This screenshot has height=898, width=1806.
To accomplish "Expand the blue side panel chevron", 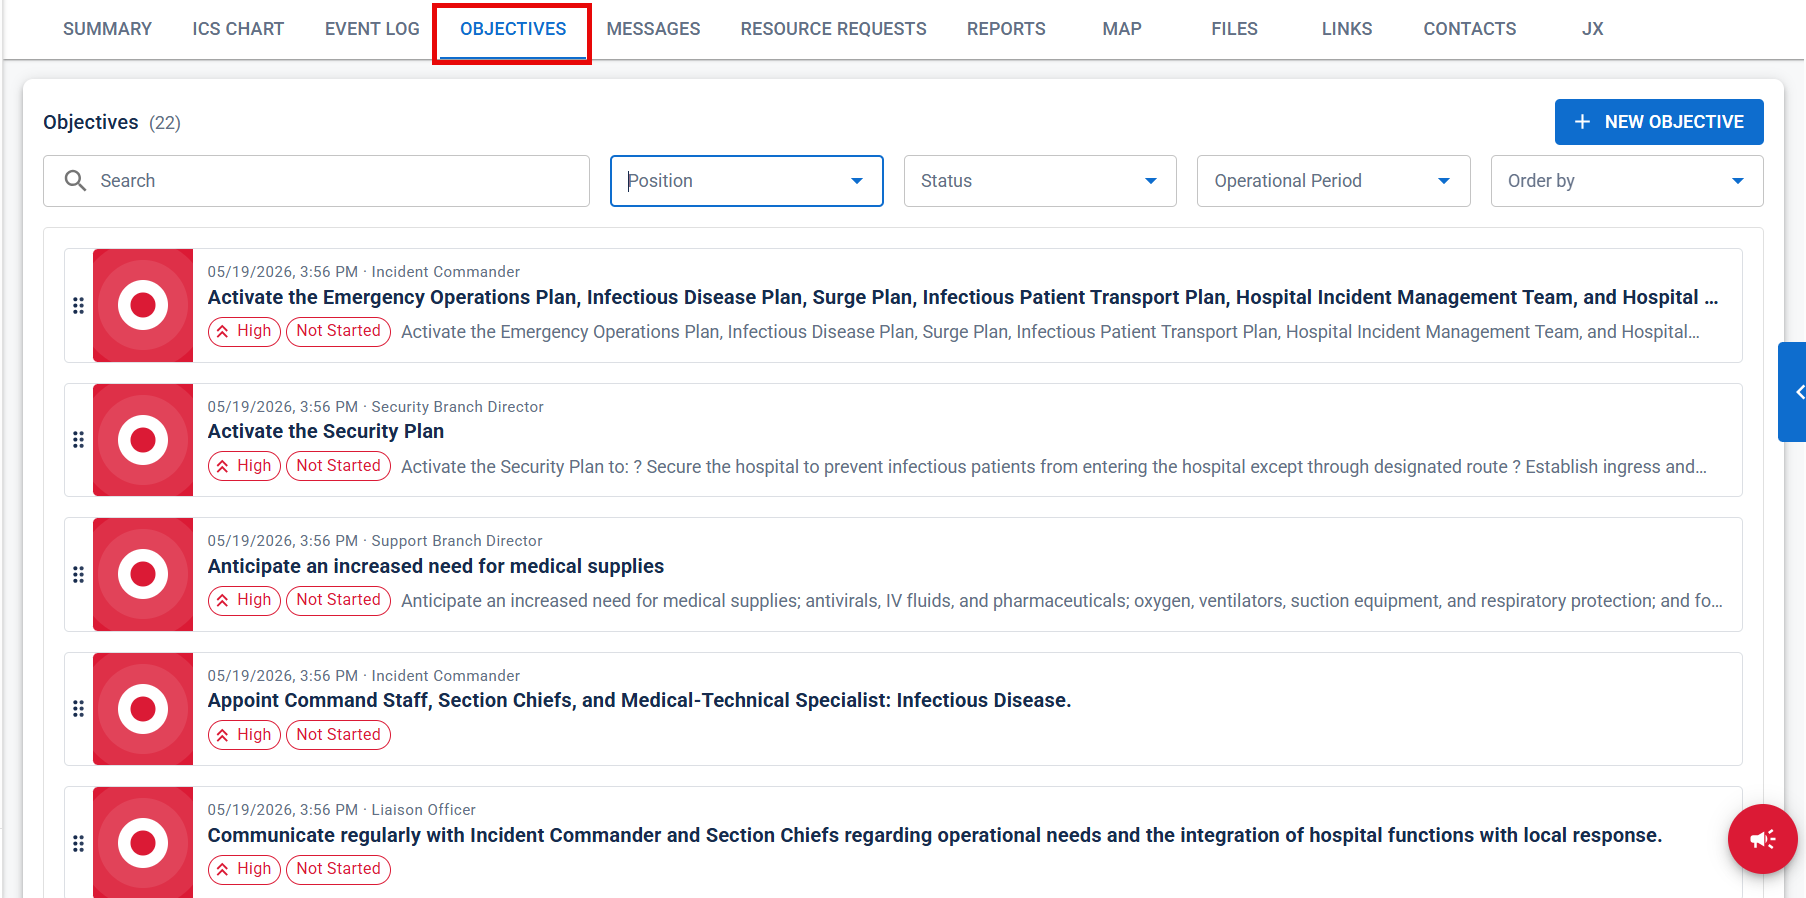I will click(x=1794, y=392).
